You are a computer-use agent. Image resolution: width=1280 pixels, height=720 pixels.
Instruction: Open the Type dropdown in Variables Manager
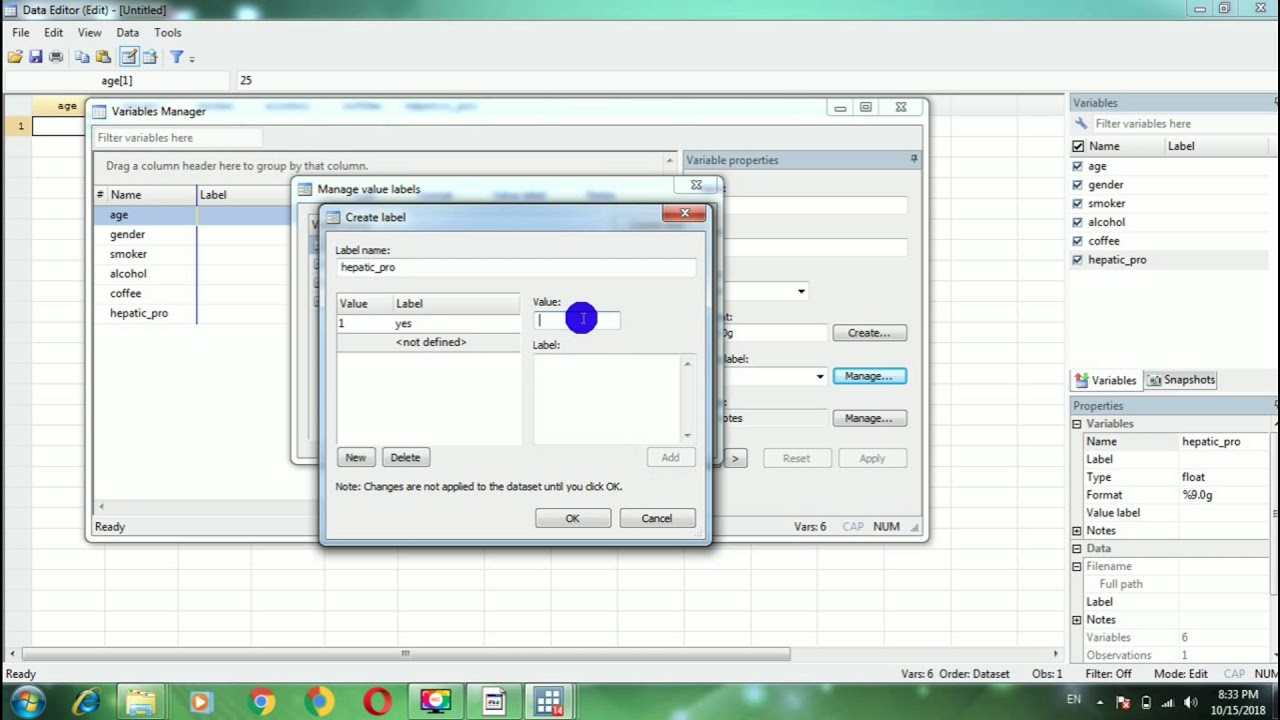click(x=801, y=292)
